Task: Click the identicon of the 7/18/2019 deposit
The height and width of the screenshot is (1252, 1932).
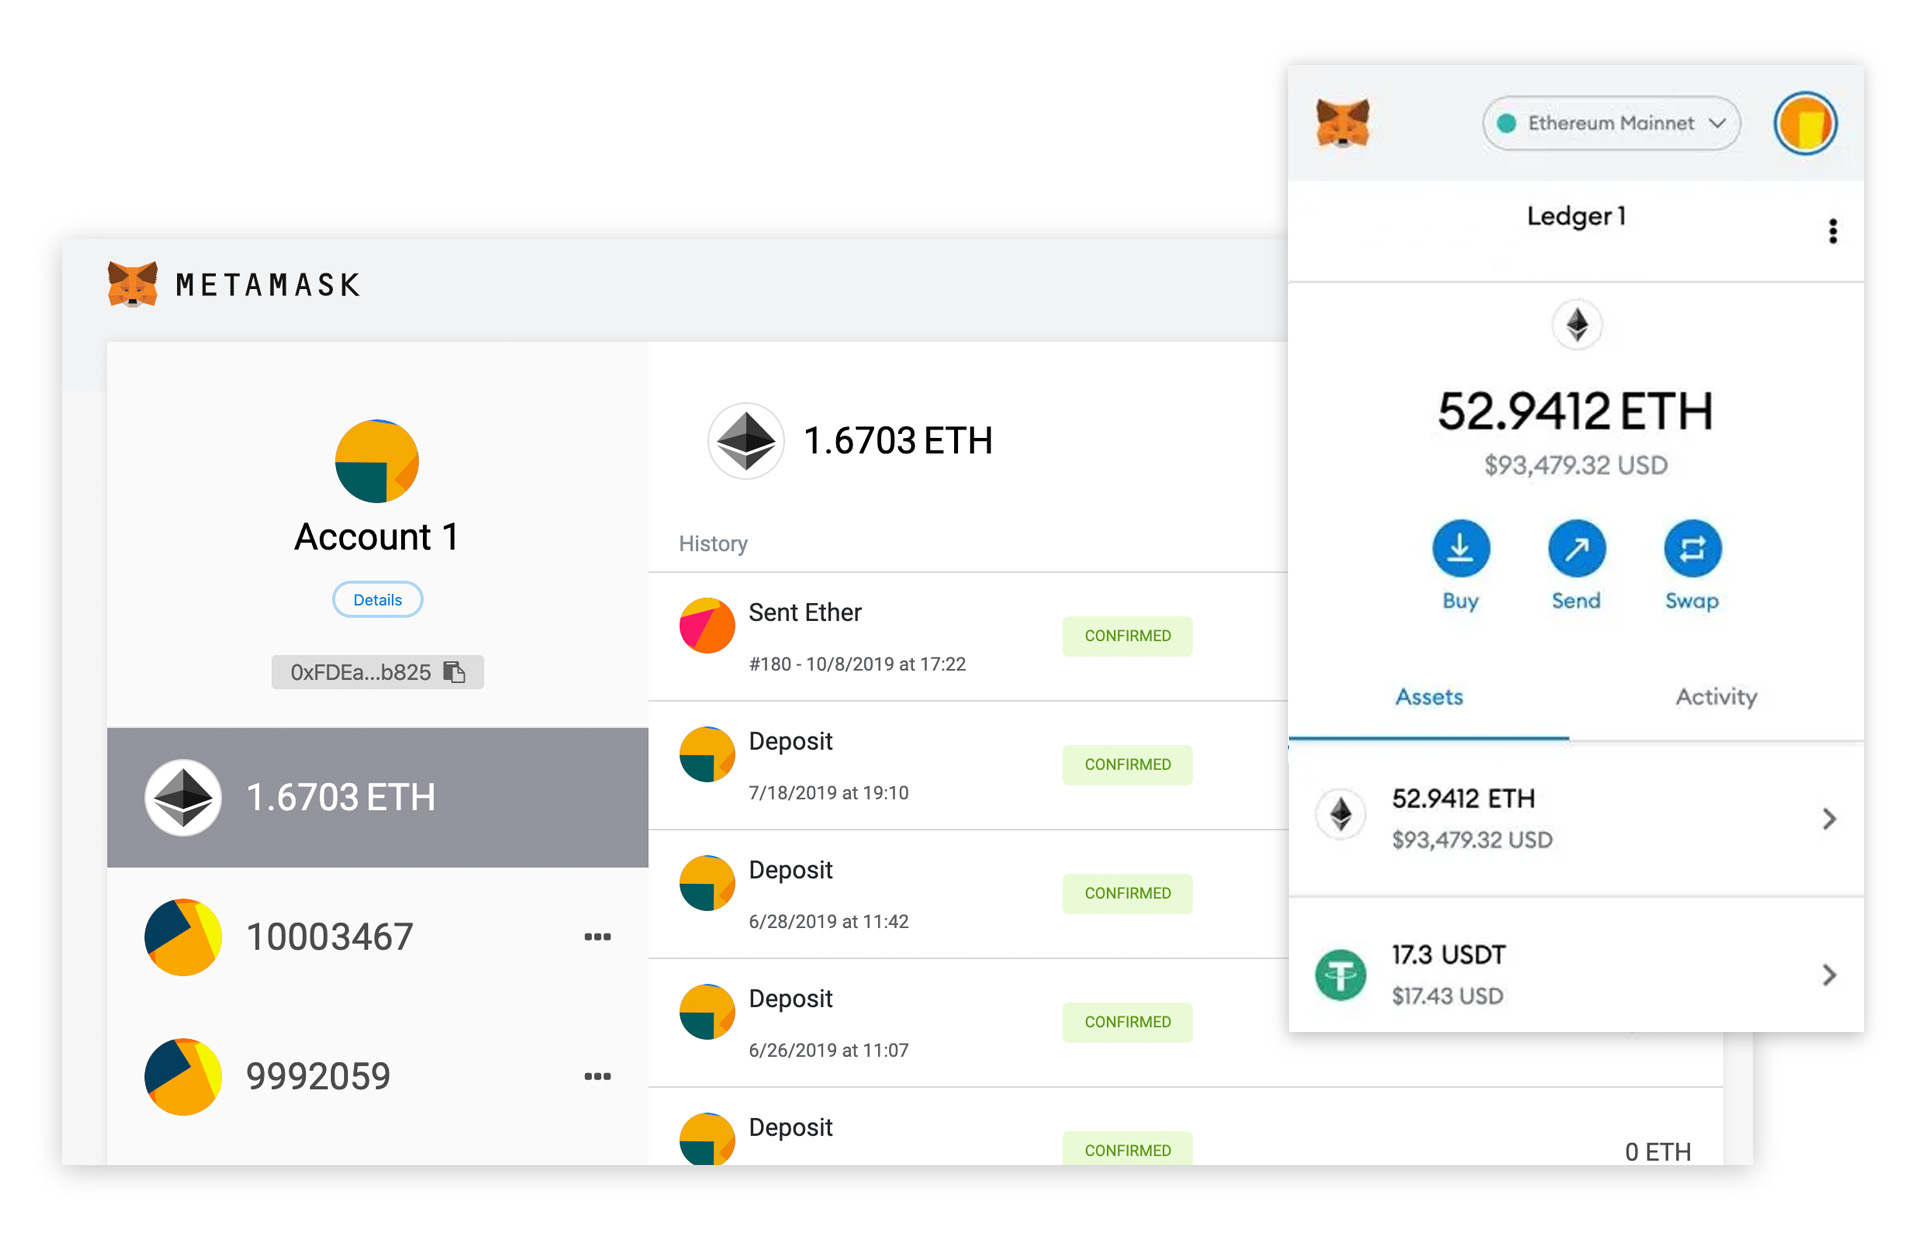Action: (707, 754)
